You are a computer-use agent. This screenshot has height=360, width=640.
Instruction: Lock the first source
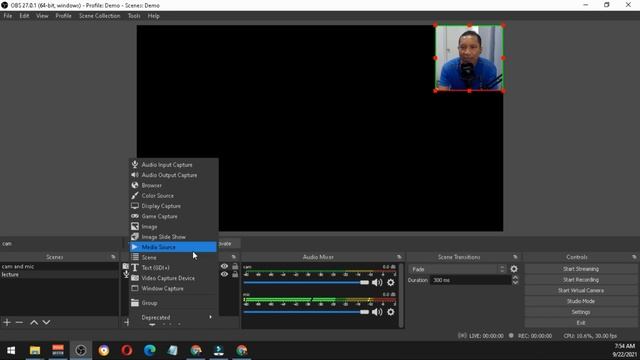click(235, 266)
